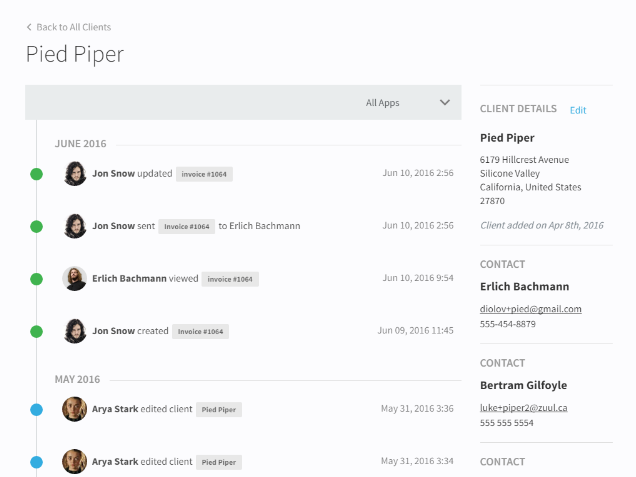The width and height of the screenshot is (636, 477).
Task: Click phone number 555-454-8879
Action: tap(508, 324)
